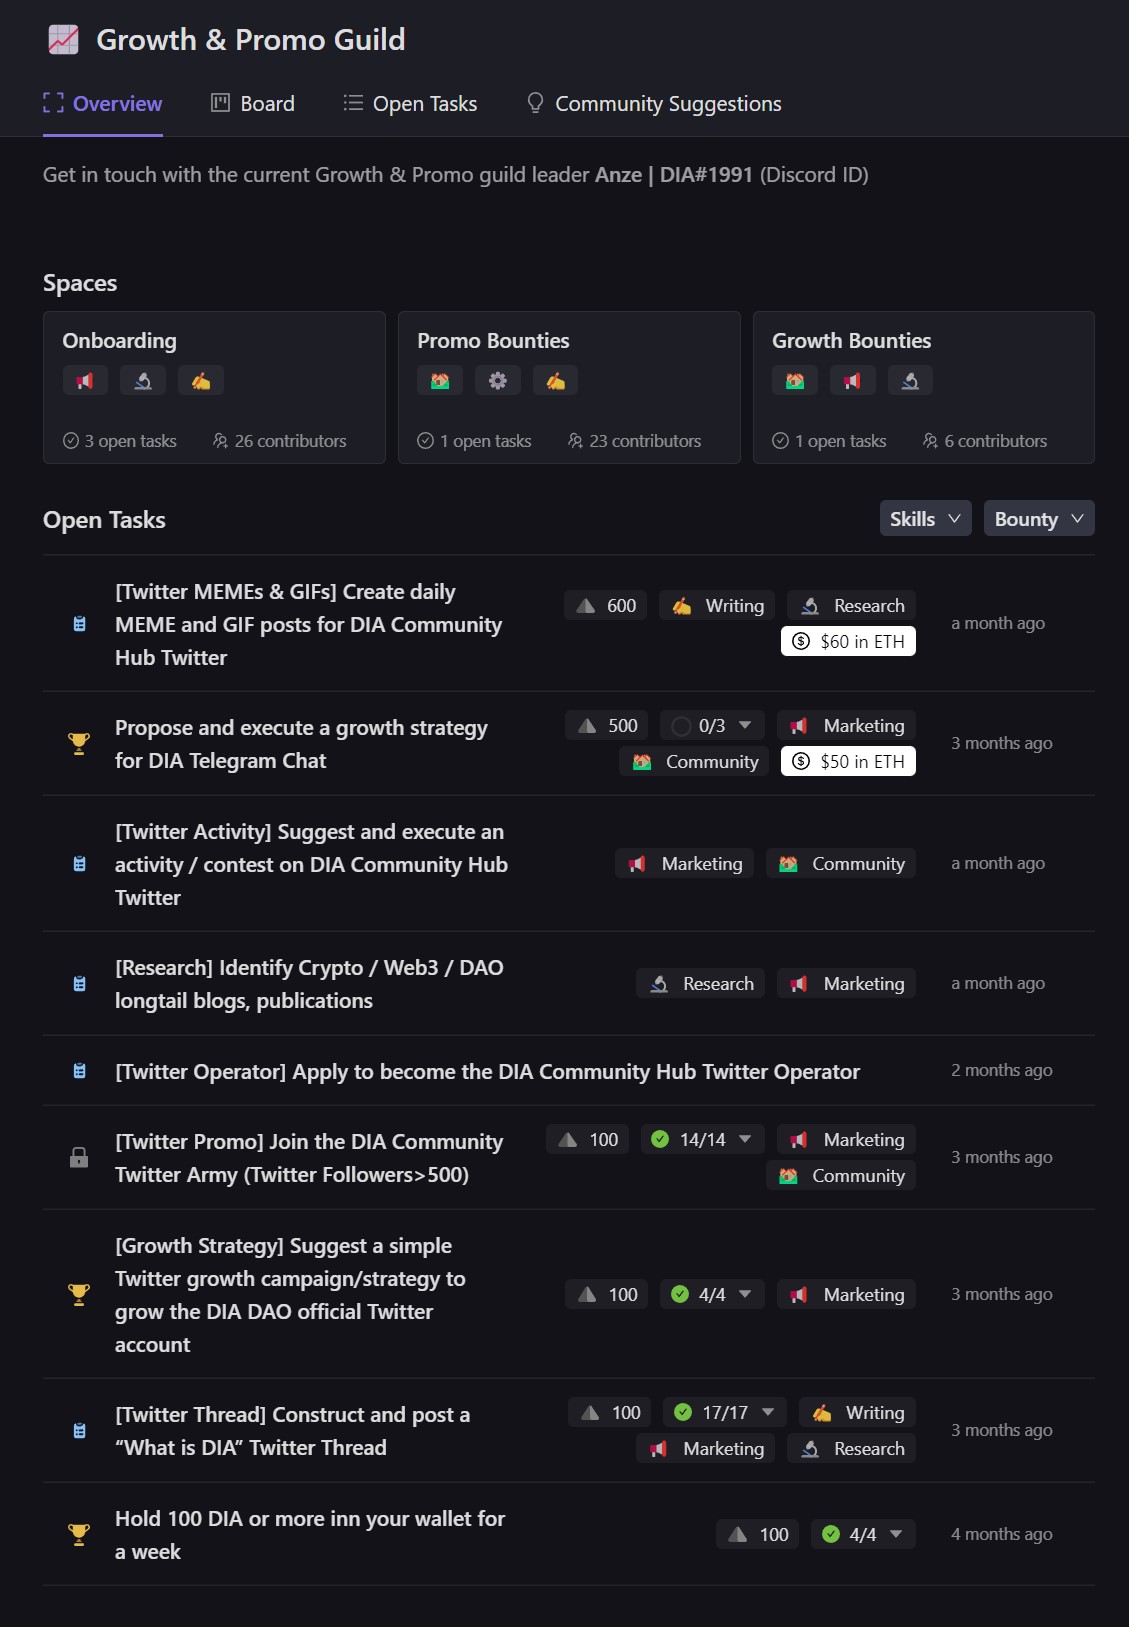Click the 0/3 empty status circle
The height and width of the screenshot is (1627, 1129).
[682, 726]
